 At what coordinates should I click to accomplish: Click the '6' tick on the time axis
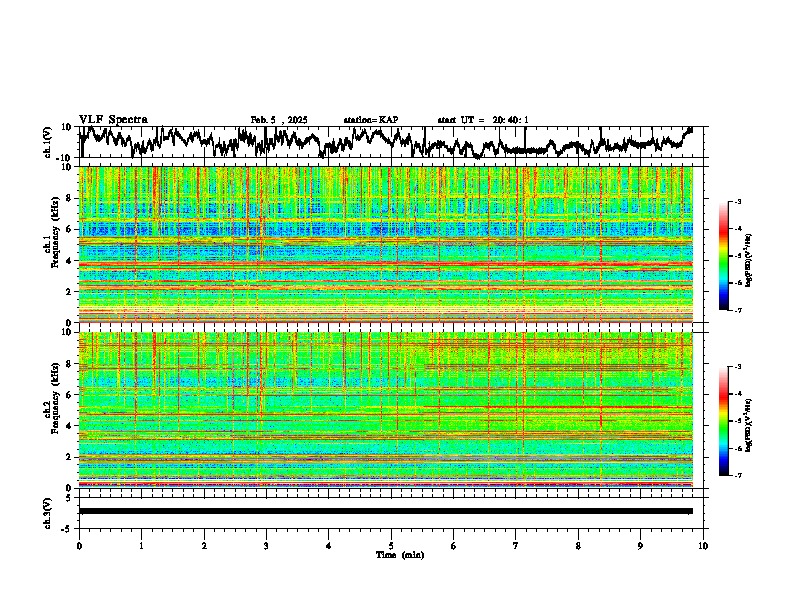(x=454, y=546)
